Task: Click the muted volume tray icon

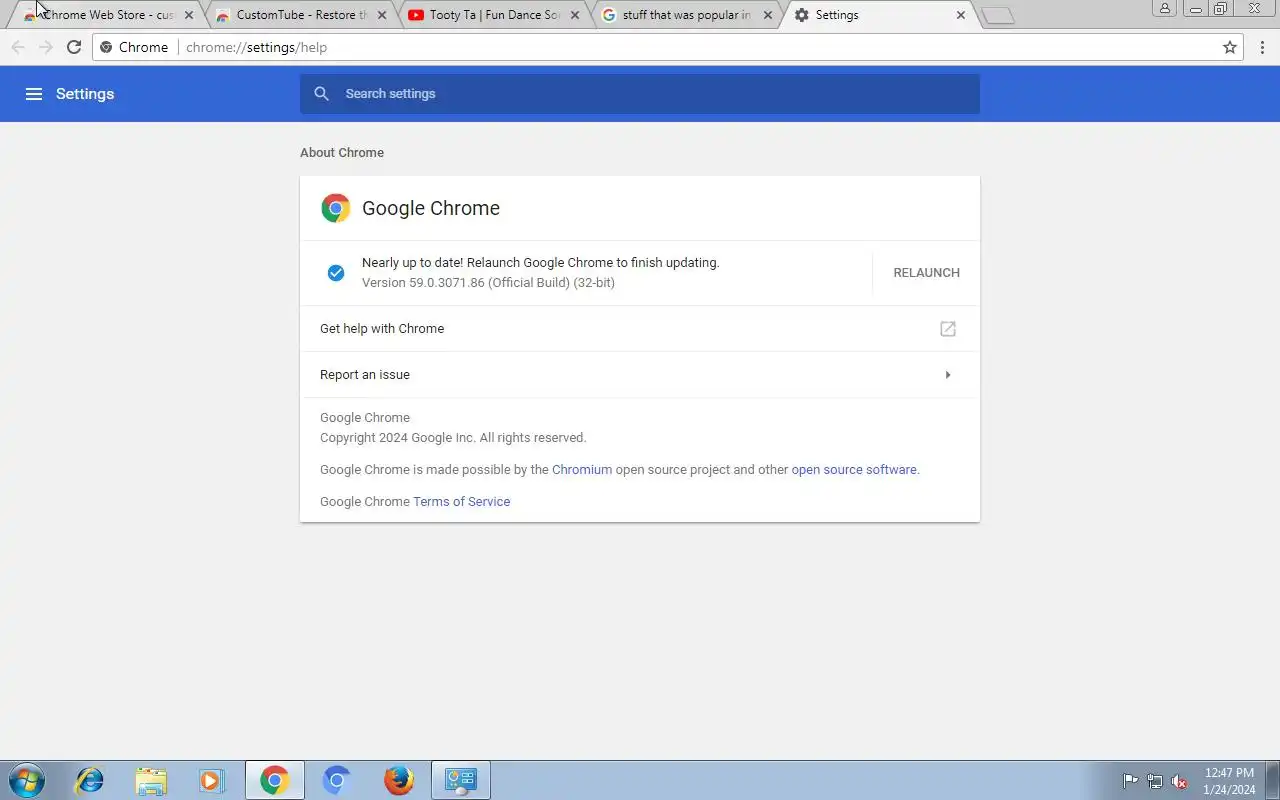Action: pos(1180,781)
